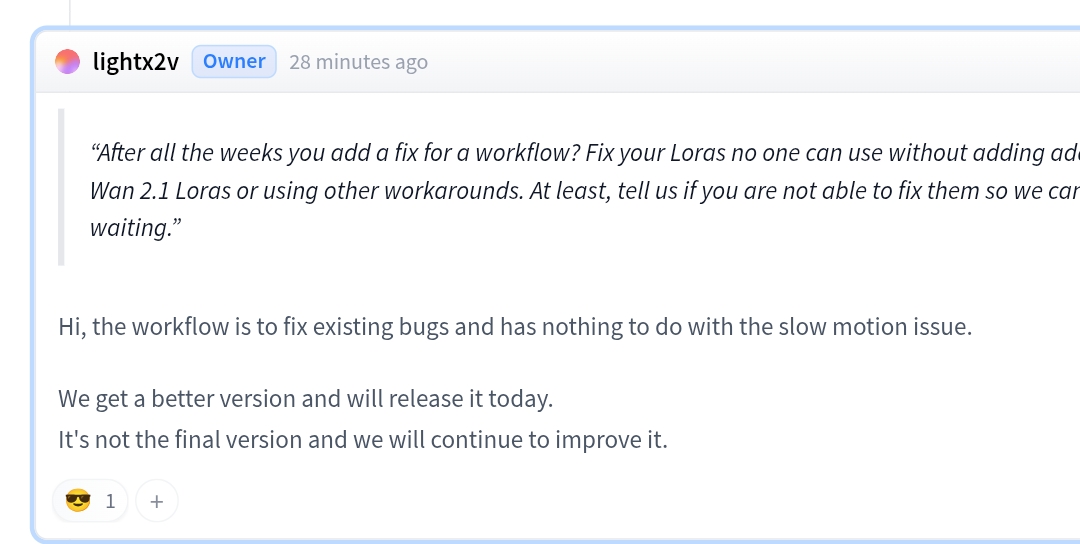Toggle the sunglasses emoji reaction

click(x=78, y=501)
